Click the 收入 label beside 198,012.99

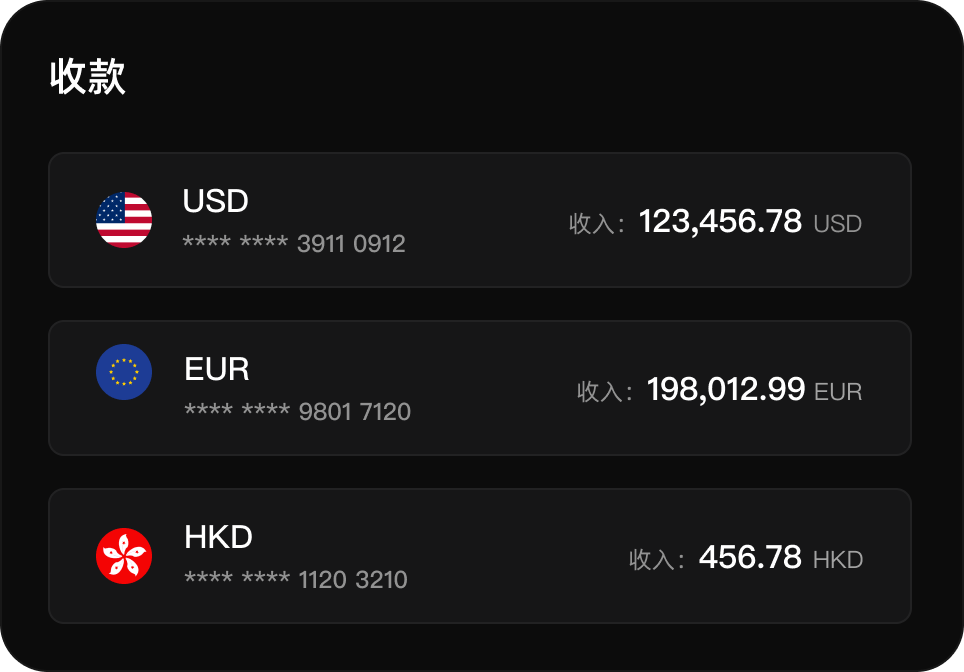604,392
